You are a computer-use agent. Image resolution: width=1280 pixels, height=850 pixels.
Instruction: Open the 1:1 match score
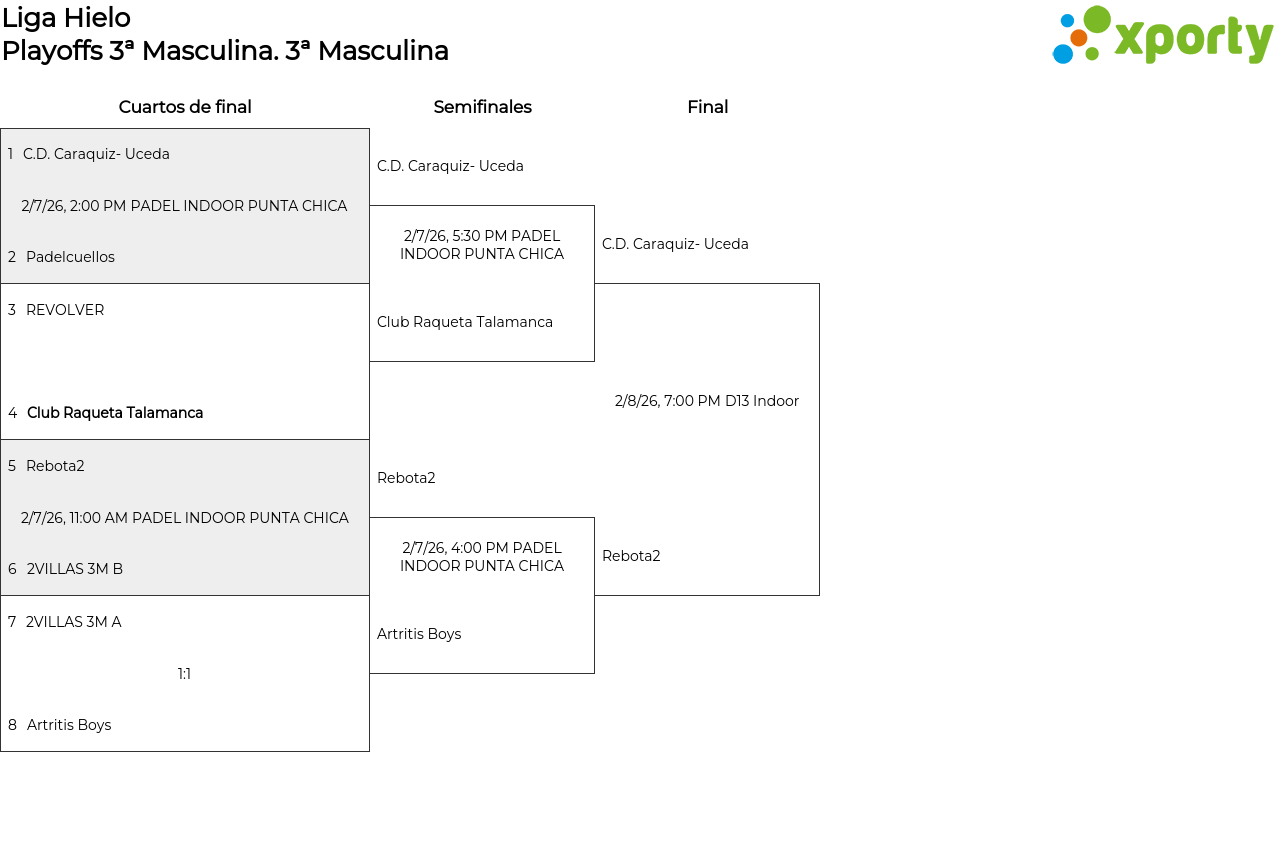pos(184,674)
